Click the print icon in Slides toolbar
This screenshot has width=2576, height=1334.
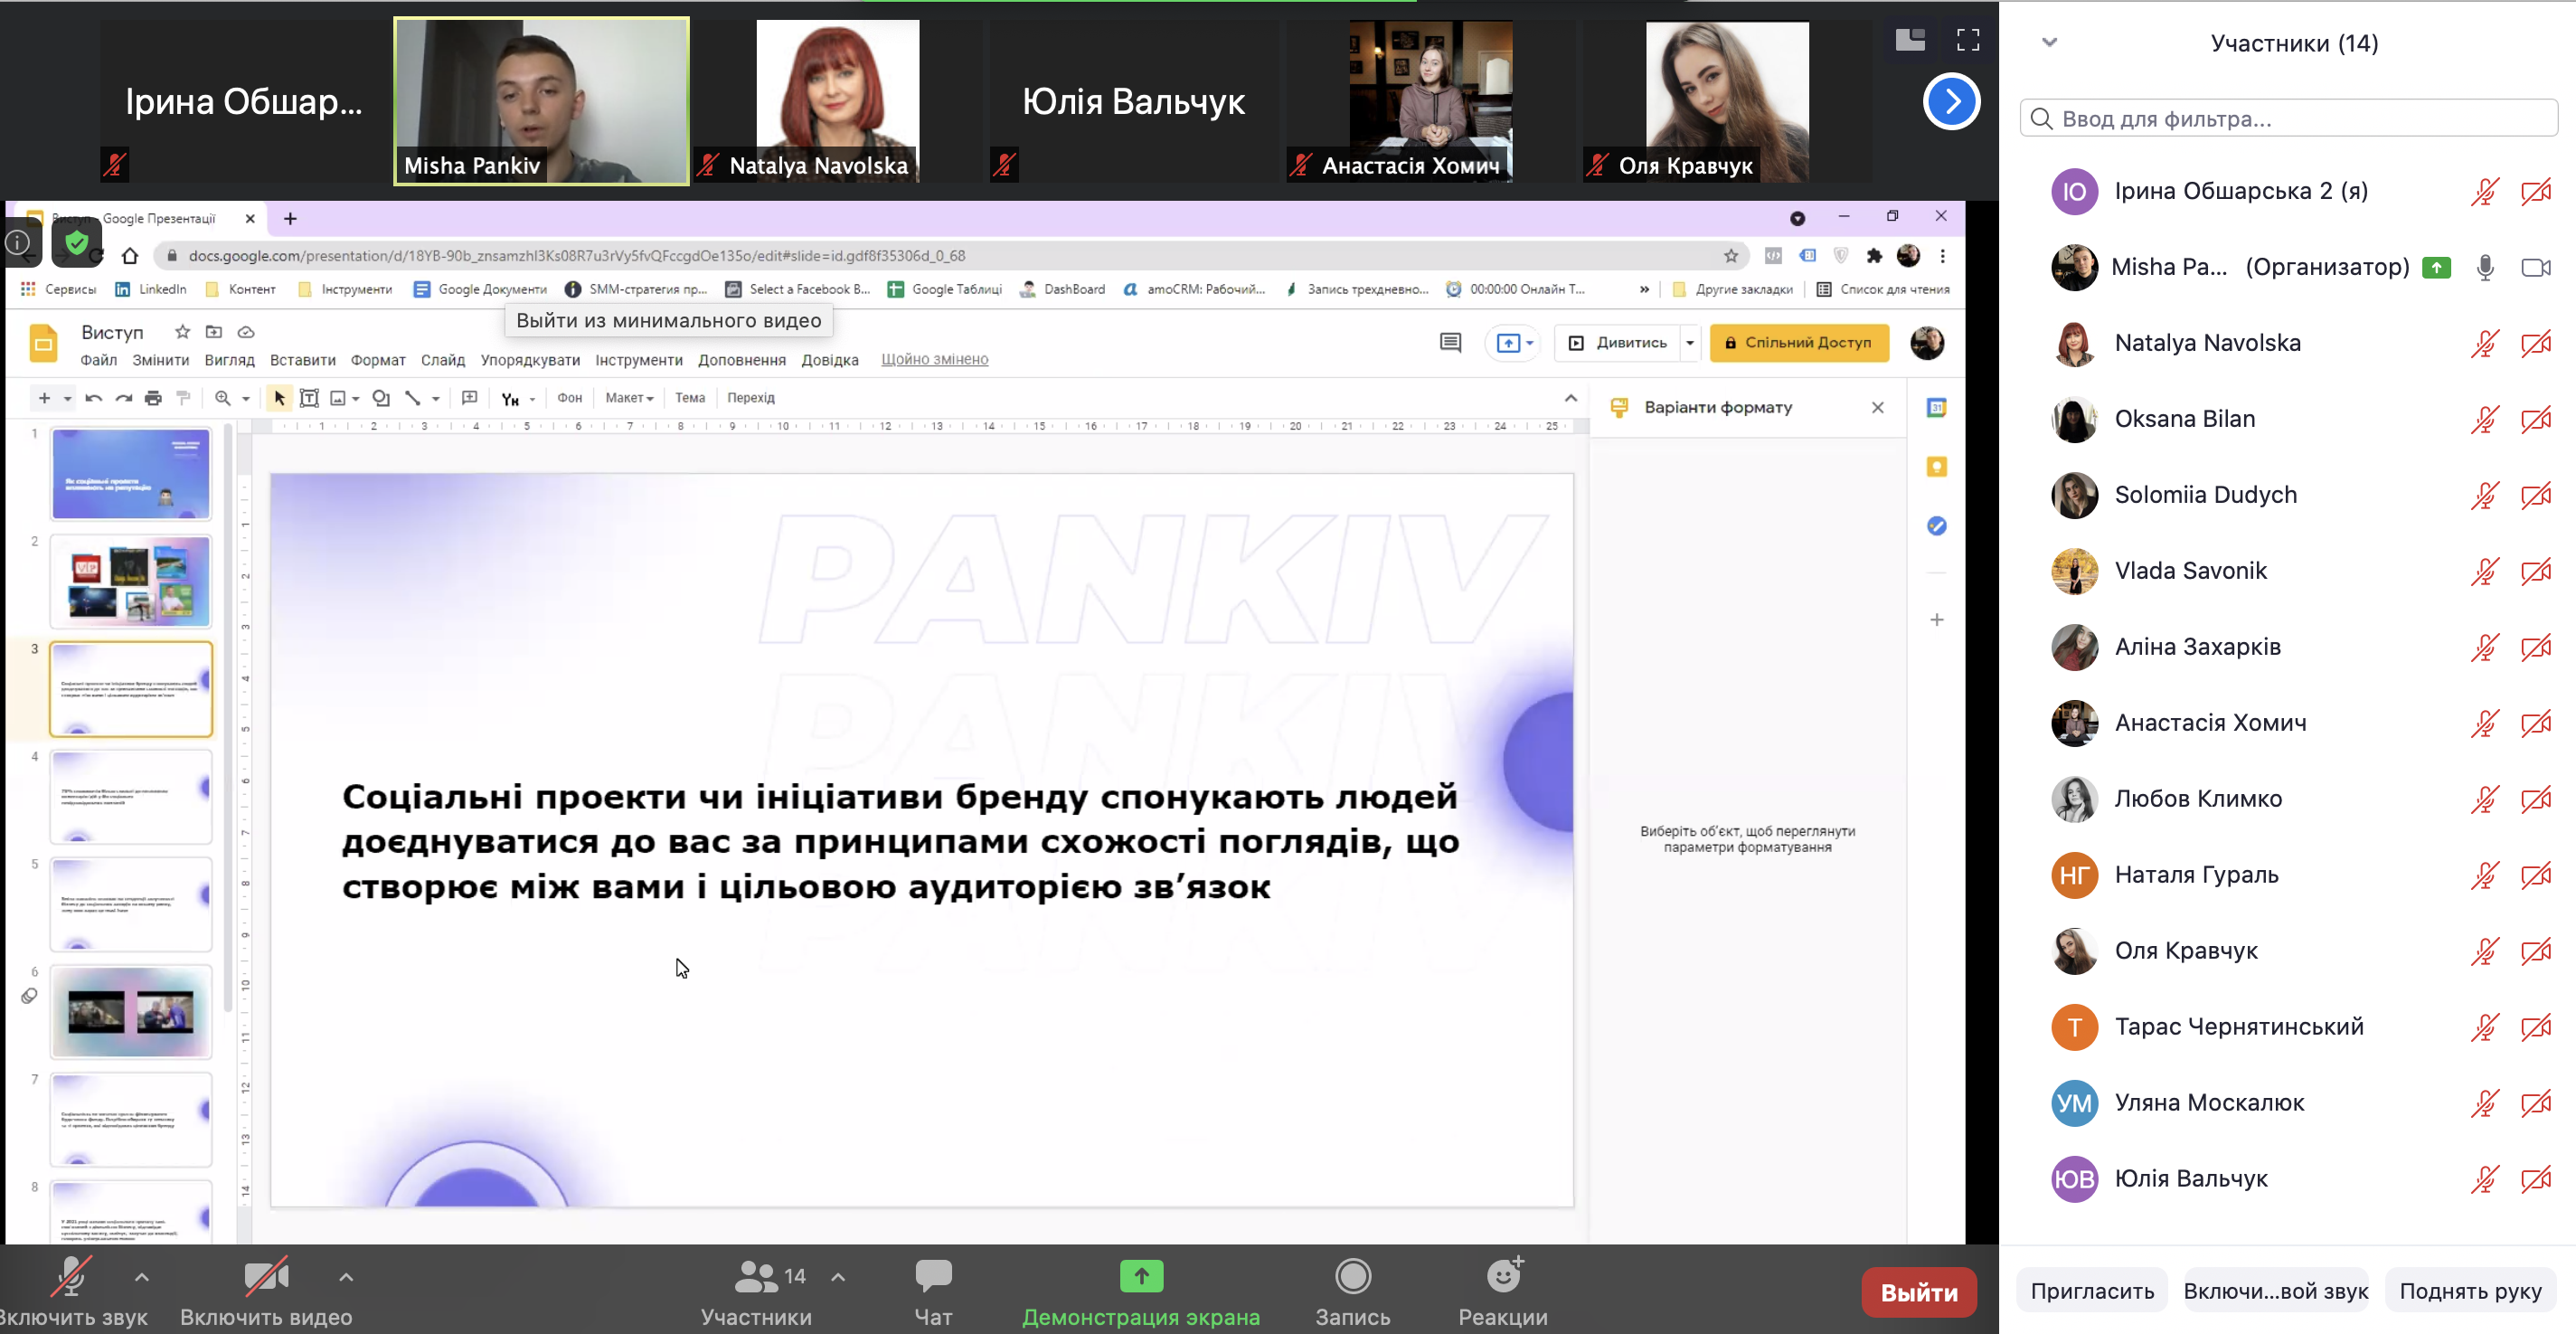(x=153, y=398)
